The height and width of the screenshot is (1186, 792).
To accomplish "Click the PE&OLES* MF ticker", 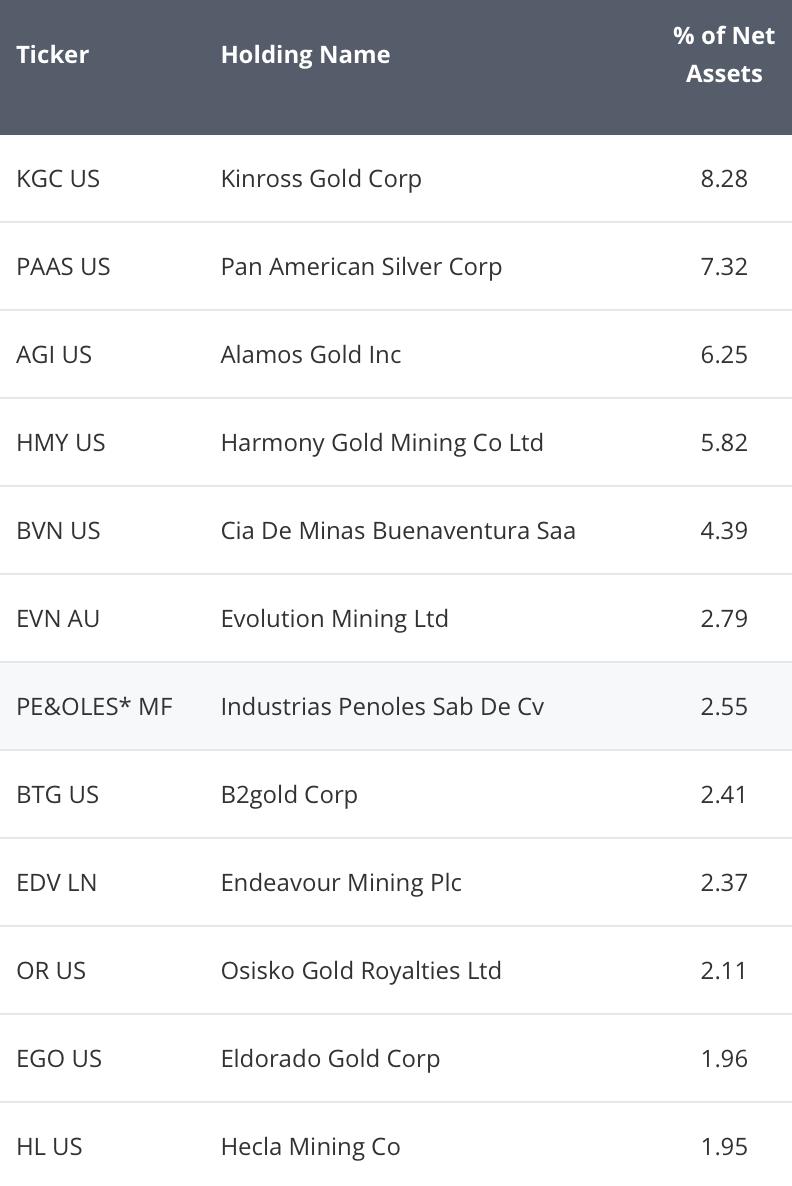I will [95, 706].
